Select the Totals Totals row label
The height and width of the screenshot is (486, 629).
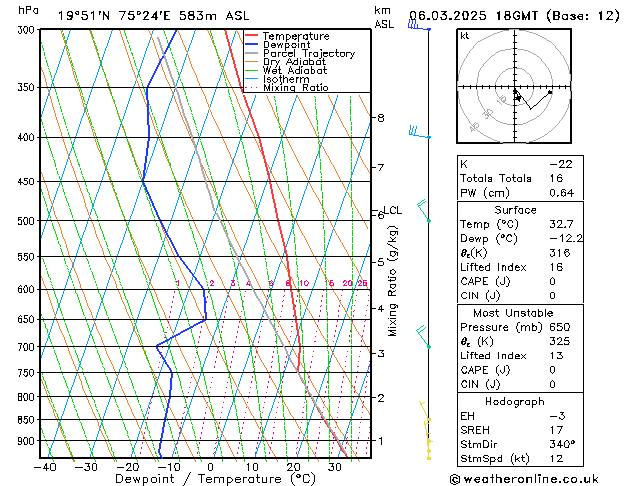[x=496, y=178]
